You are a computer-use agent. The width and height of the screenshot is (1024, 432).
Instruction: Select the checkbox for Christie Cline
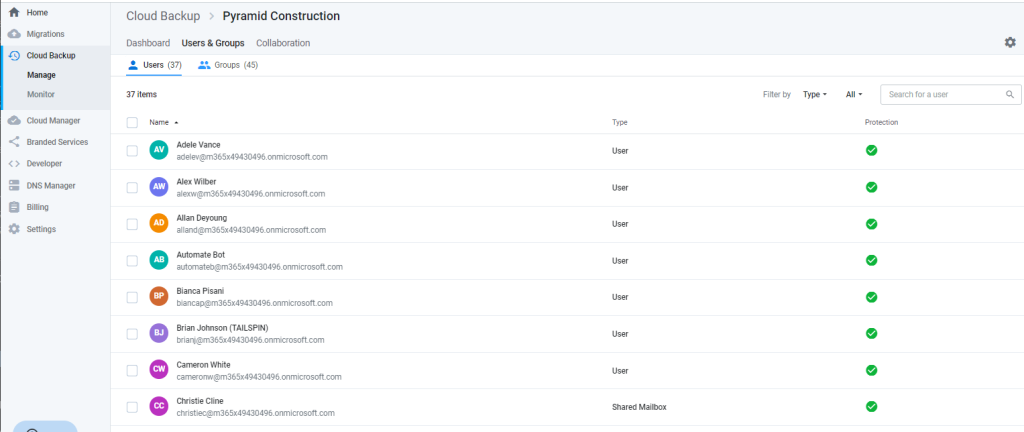132,407
